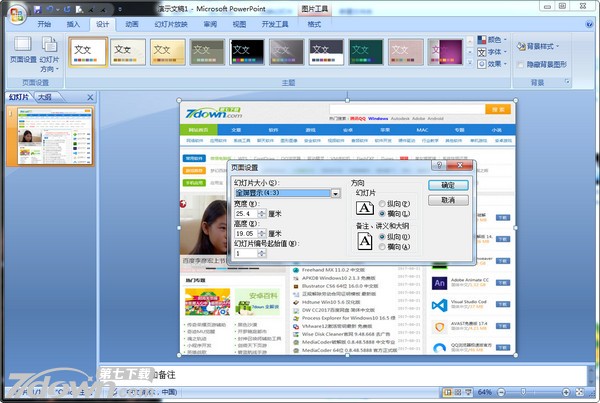Image resolution: width=600 pixels, height=403 pixels.
Task: Switch to the 动画 ribbon tab
Action: (x=132, y=24)
